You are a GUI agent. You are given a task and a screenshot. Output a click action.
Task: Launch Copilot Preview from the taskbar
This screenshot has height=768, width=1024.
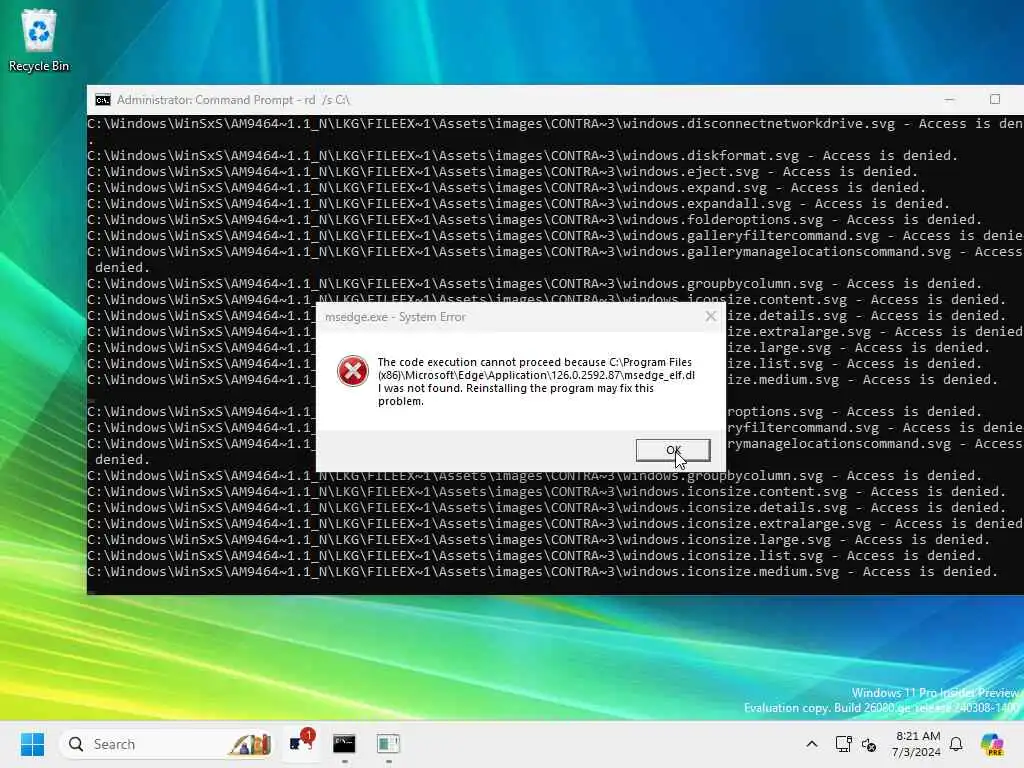(x=992, y=744)
